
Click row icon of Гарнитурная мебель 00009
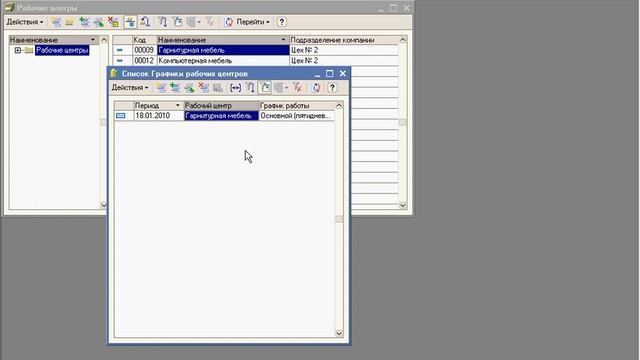tap(120, 50)
